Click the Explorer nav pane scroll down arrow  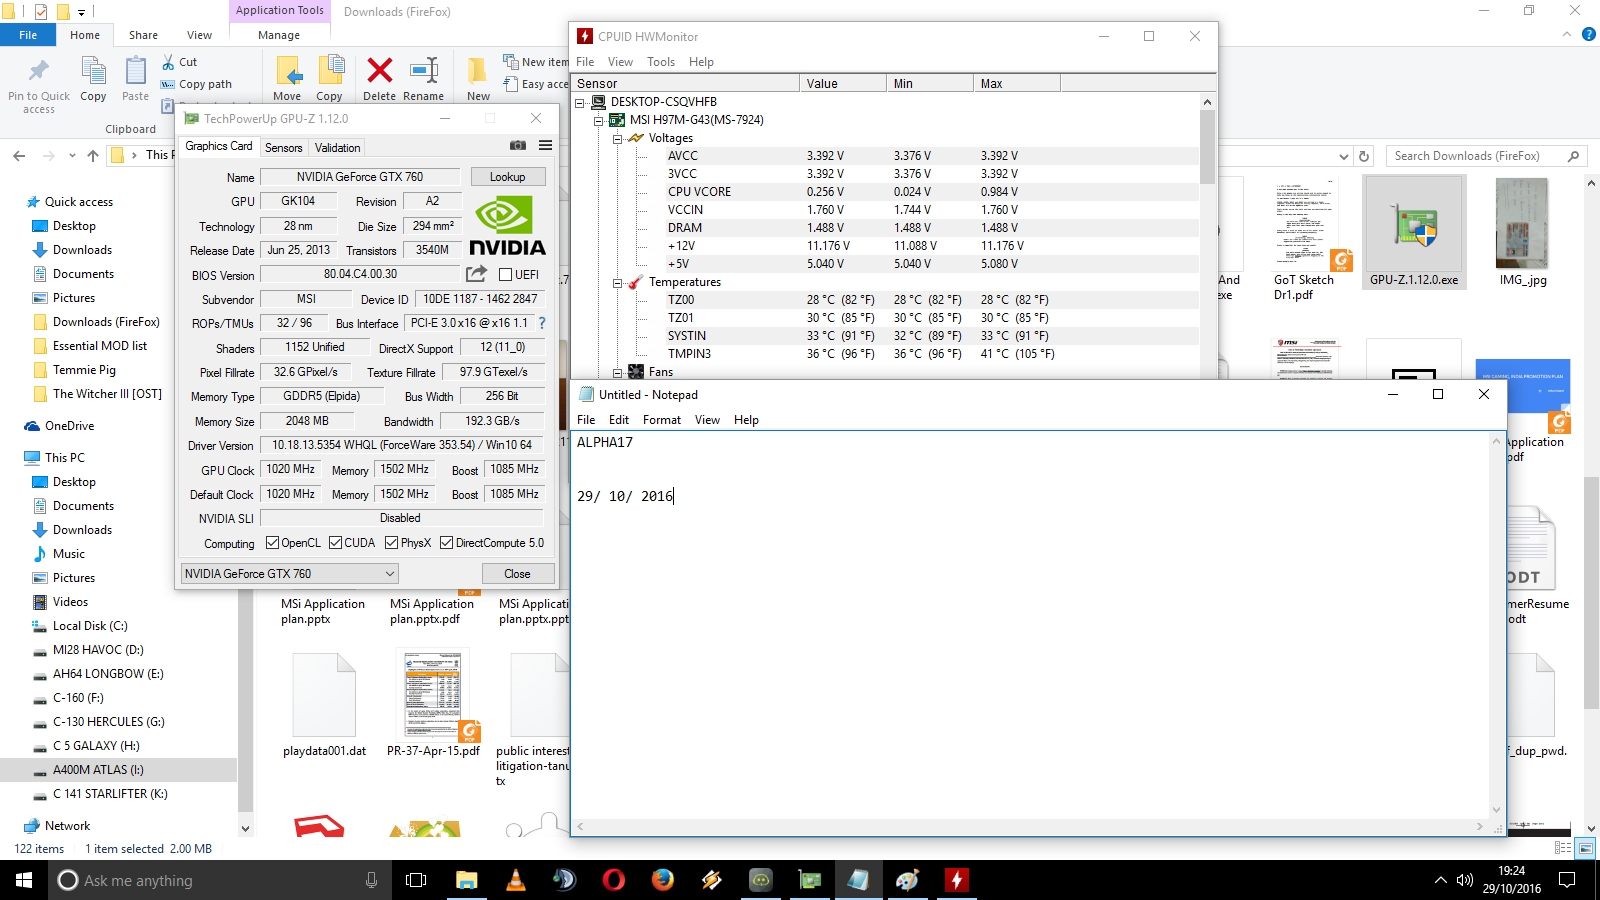click(245, 829)
